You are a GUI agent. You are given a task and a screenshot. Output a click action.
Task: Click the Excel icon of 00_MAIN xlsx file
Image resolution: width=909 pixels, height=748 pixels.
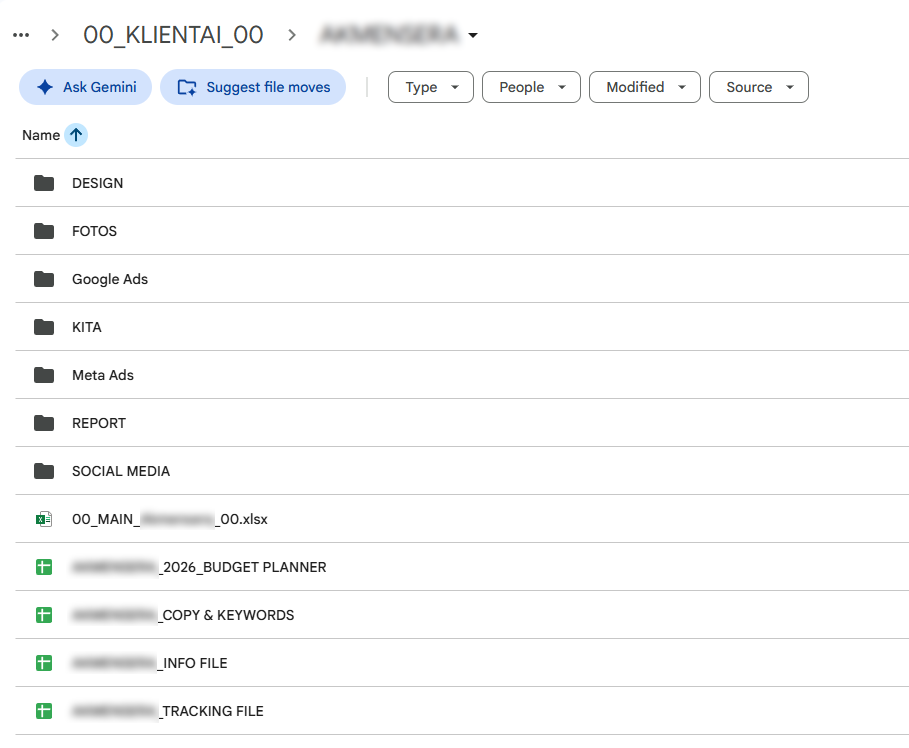[x=44, y=519]
